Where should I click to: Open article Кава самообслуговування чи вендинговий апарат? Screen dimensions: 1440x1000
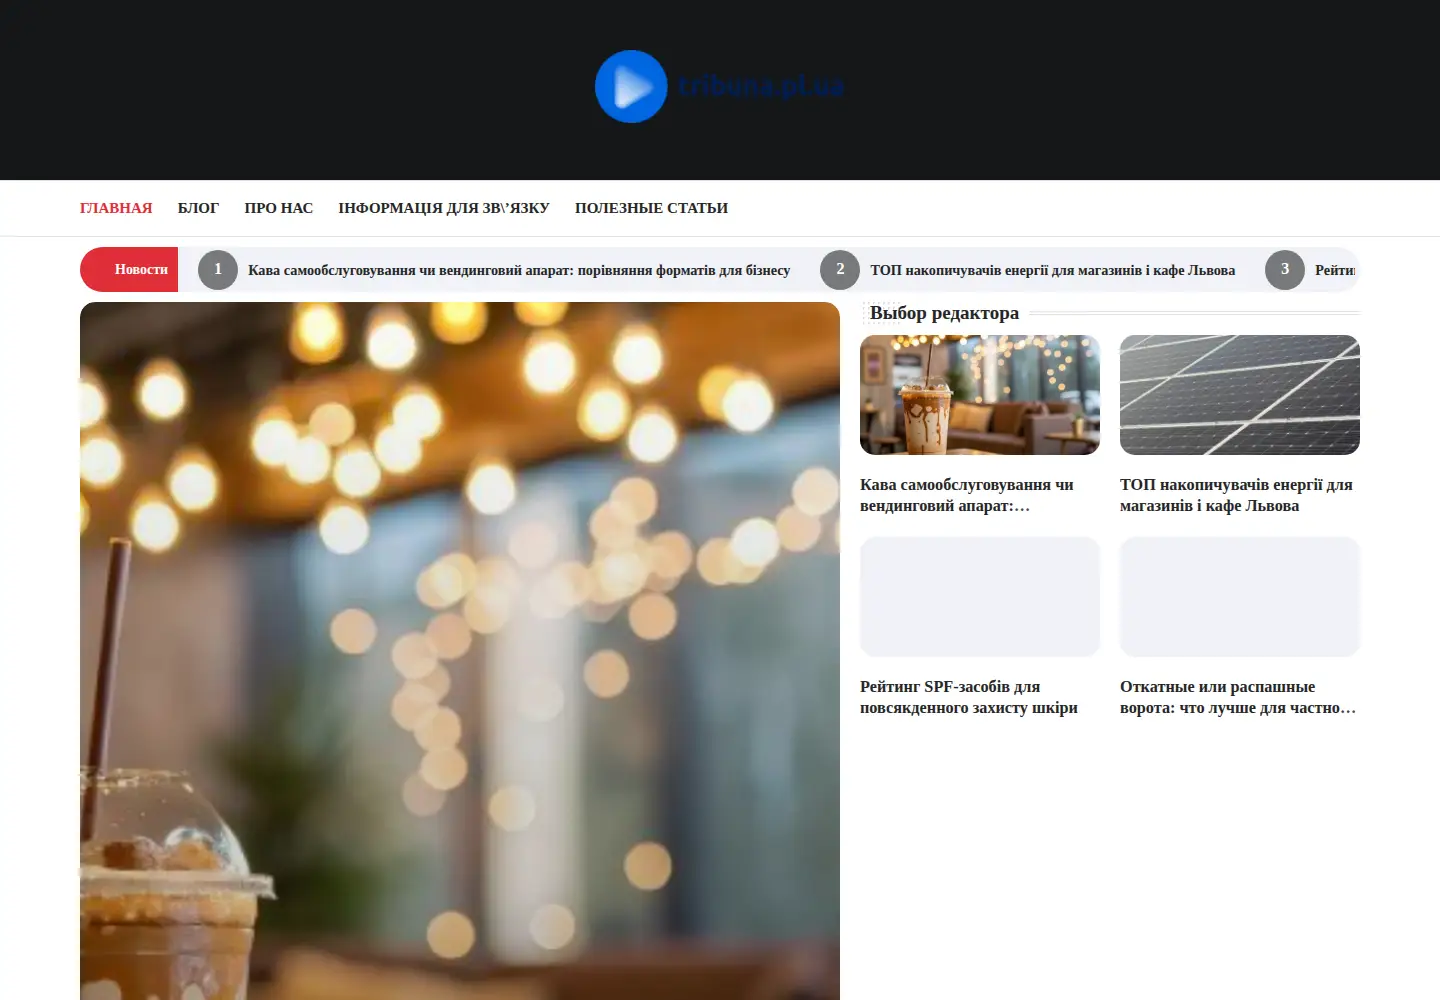(x=967, y=495)
